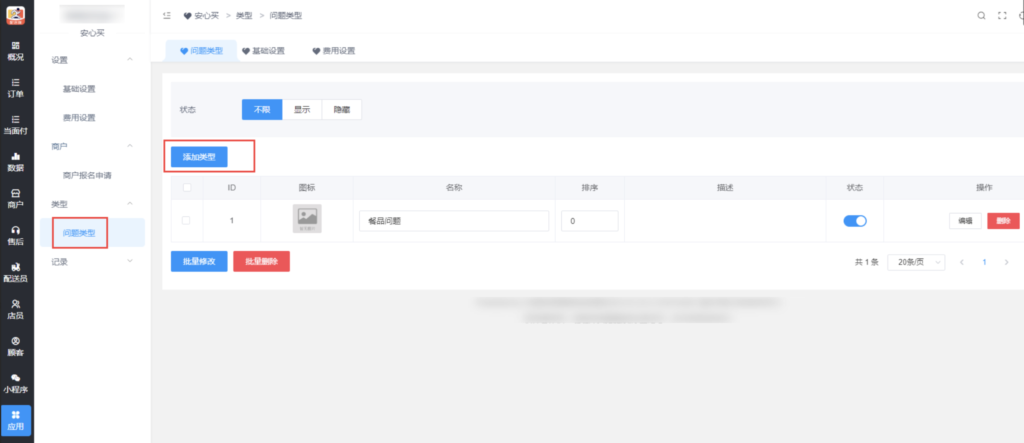This screenshot has width=1024, height=443.
Task: Open the 概况 overview sidebar icon
Action: coord(16,51)
